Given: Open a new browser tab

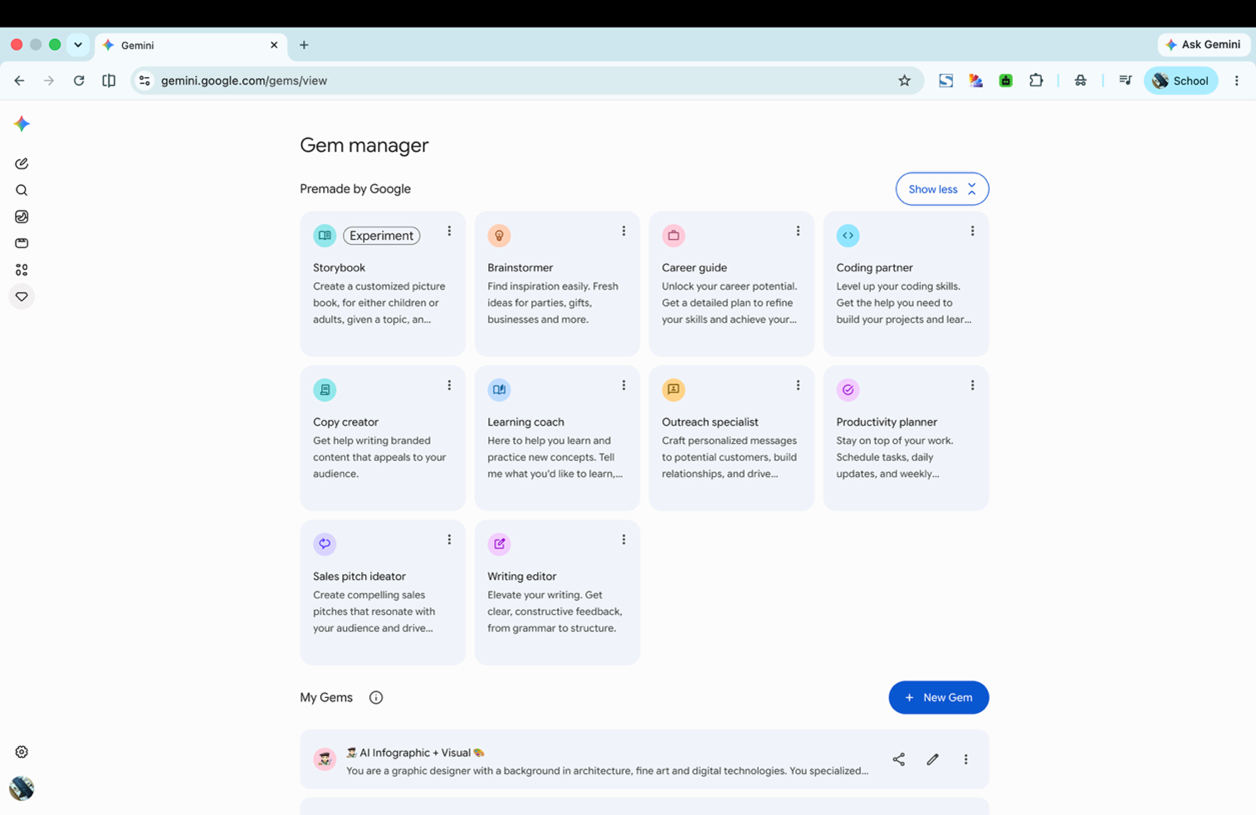Looking at the screenshot, I should [304, 45].
